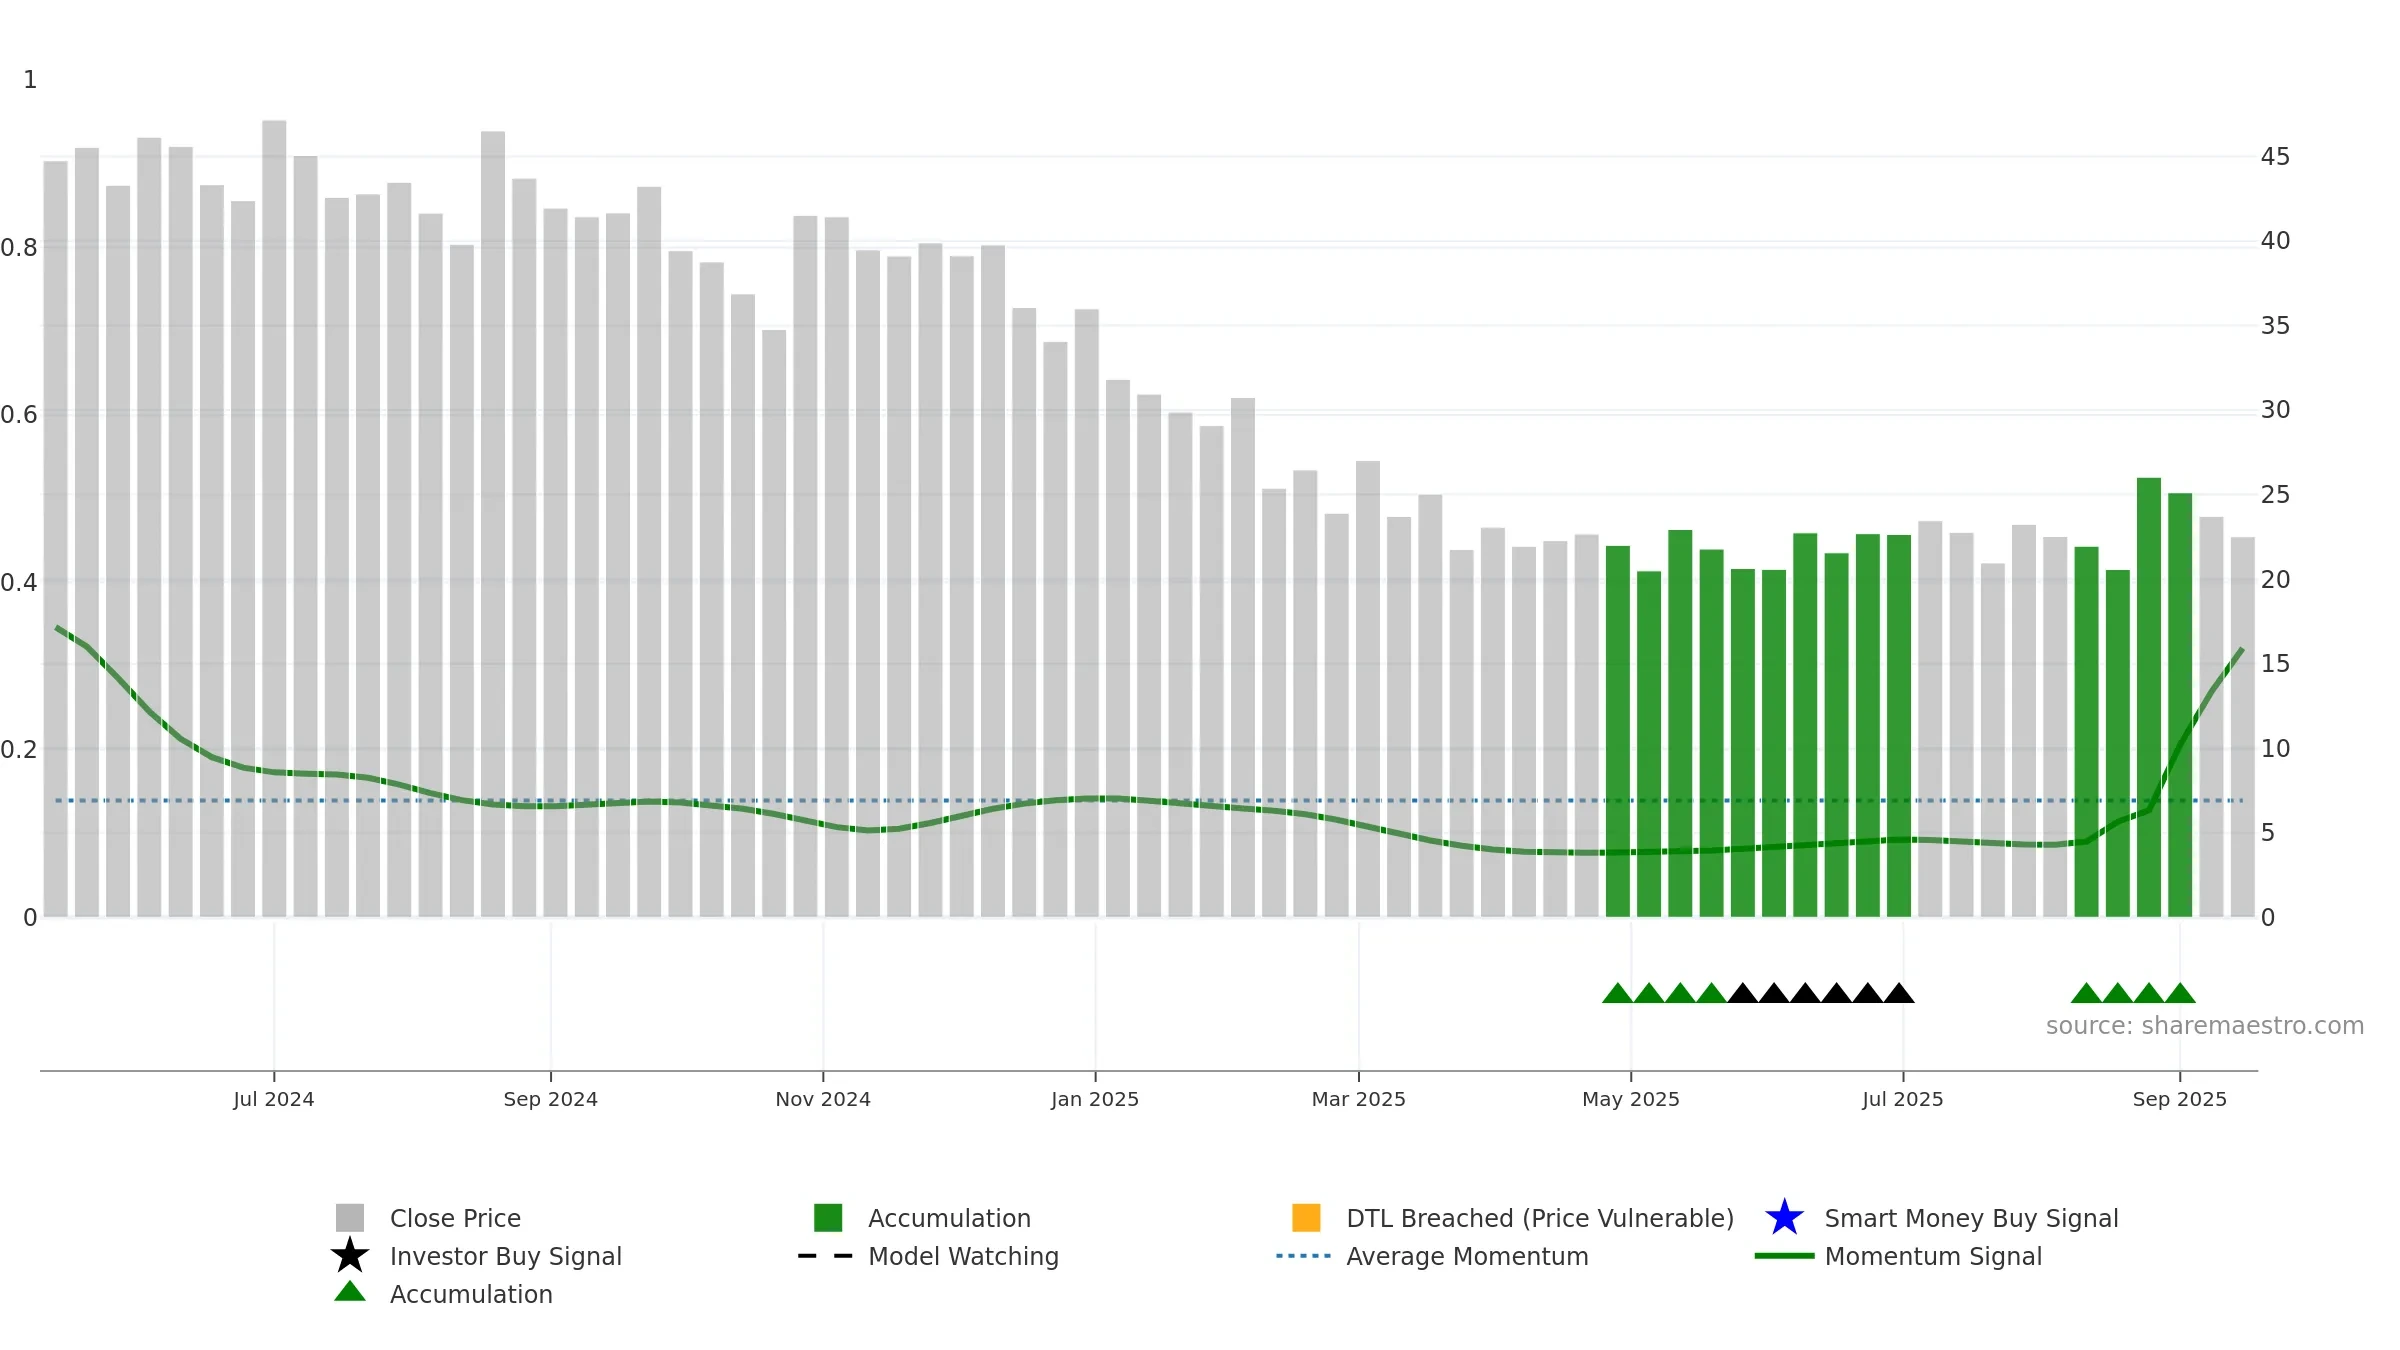
Task: Click the Jul 2024 axis label
Action: click(x=274, y=1099)
